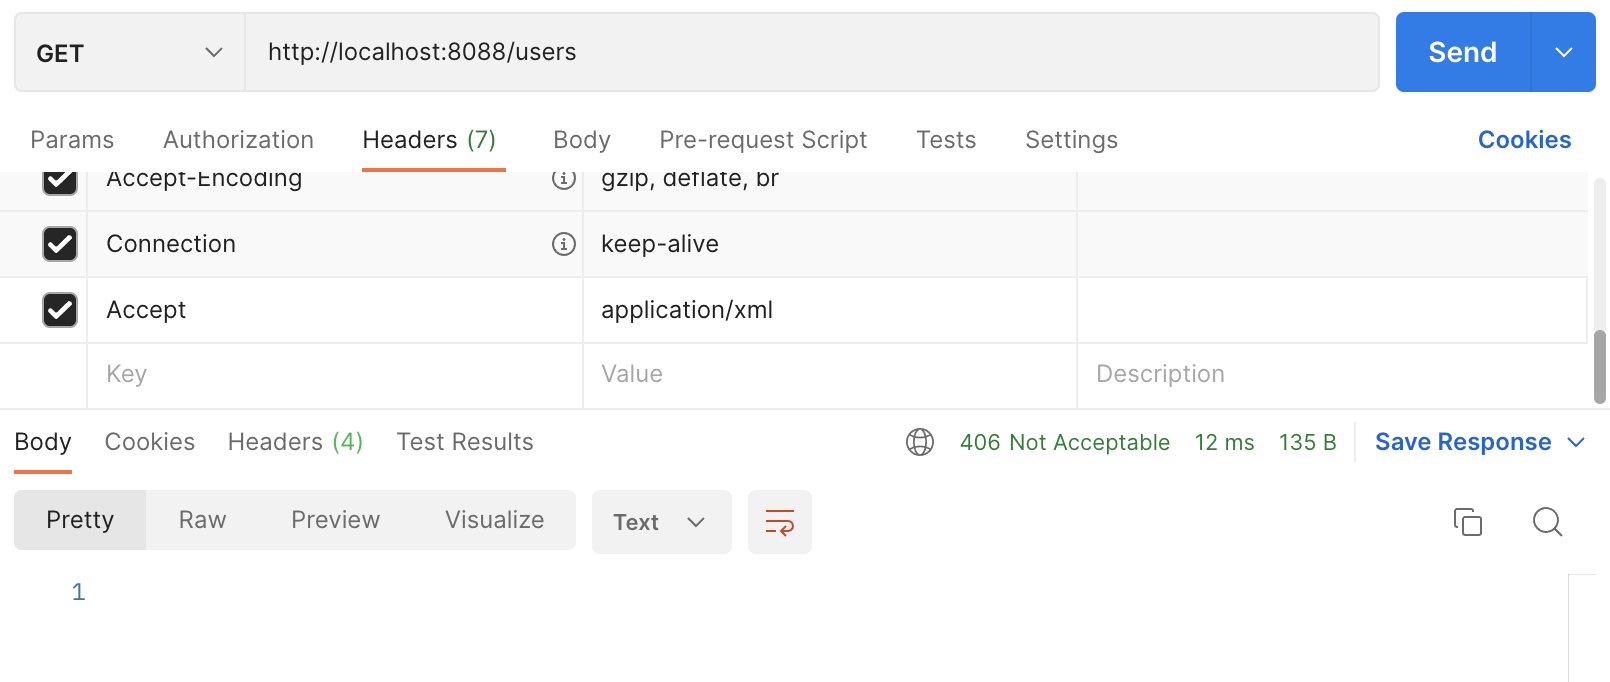Click the Accept-Encoding header info icon
1610x682 pixels.
click(564, 179)
